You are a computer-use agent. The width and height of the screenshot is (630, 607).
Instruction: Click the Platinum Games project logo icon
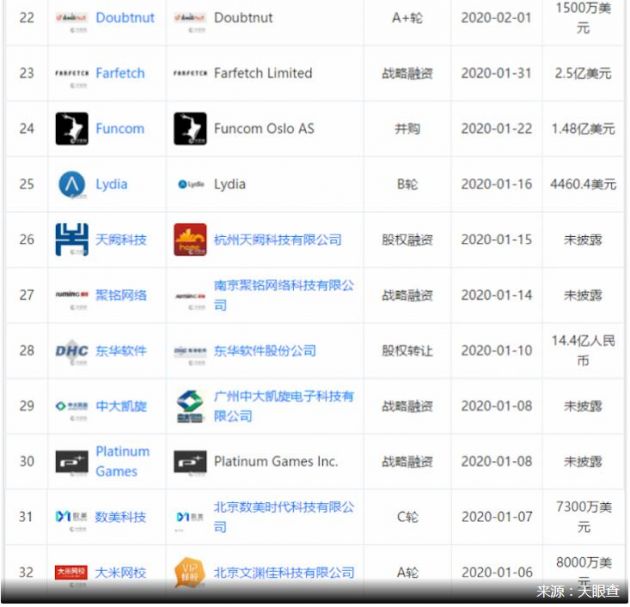click(x=72, y=462)
